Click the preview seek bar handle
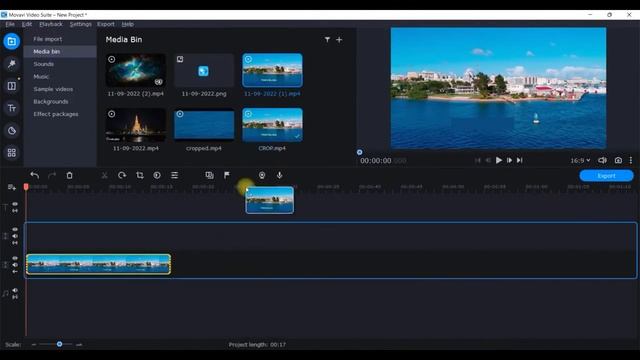 pos(360,152)
